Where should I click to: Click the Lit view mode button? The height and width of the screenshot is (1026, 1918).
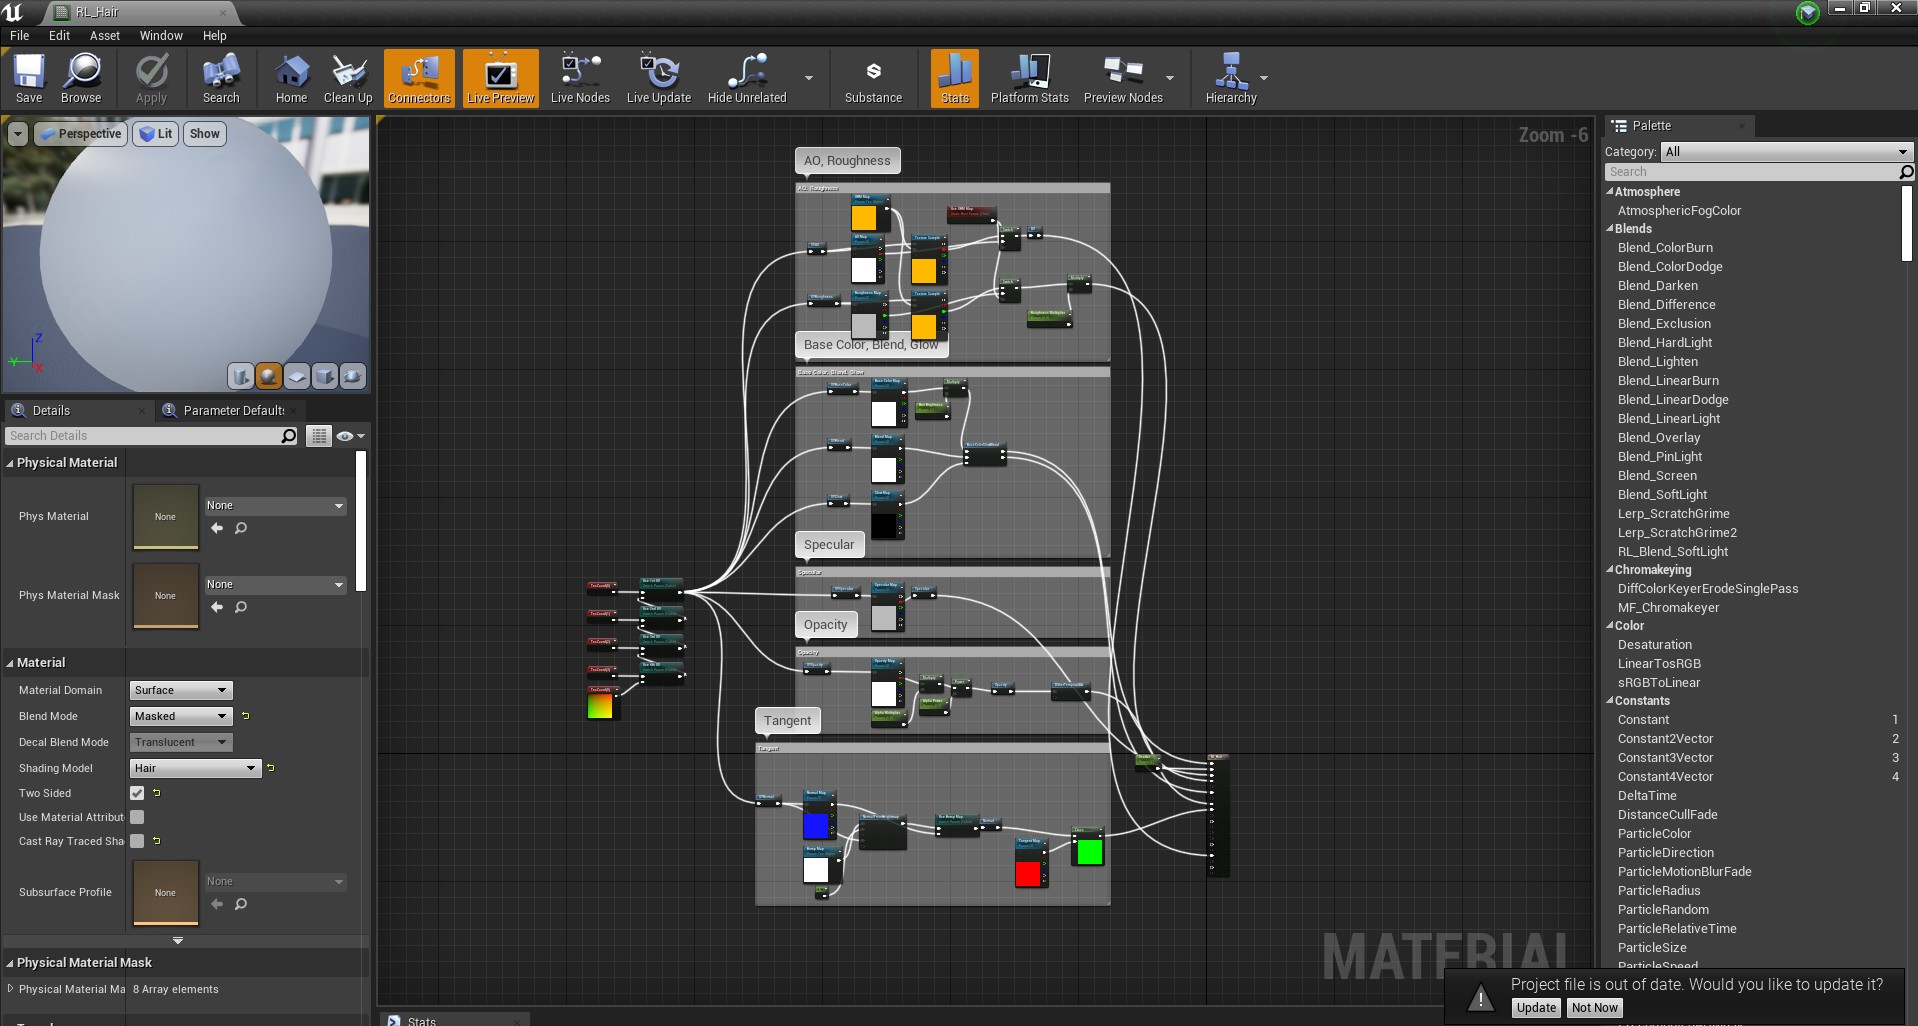[156, 134]
